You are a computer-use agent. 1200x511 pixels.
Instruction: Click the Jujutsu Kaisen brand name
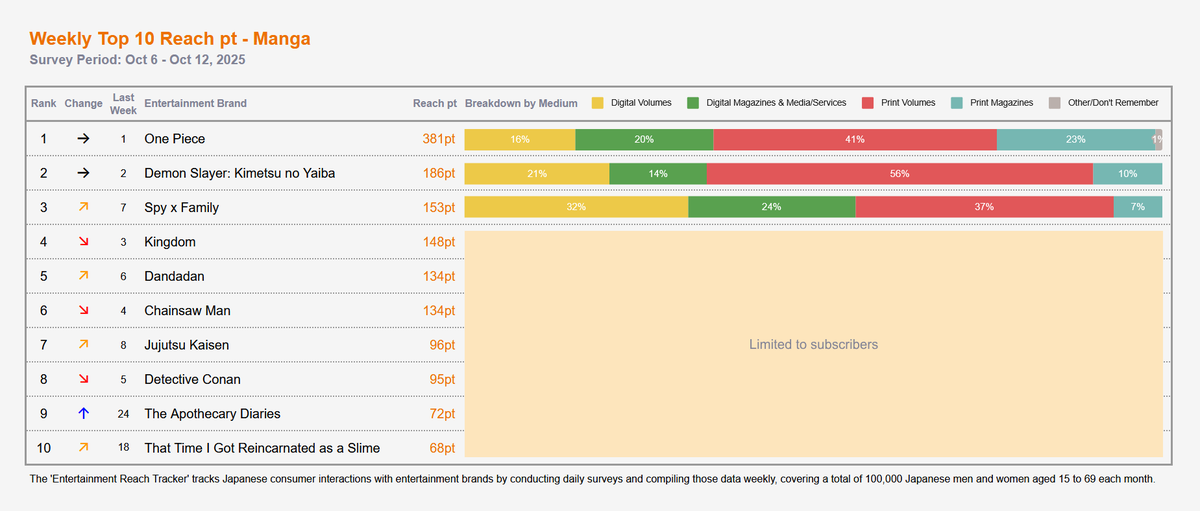(x=186, y=344)
